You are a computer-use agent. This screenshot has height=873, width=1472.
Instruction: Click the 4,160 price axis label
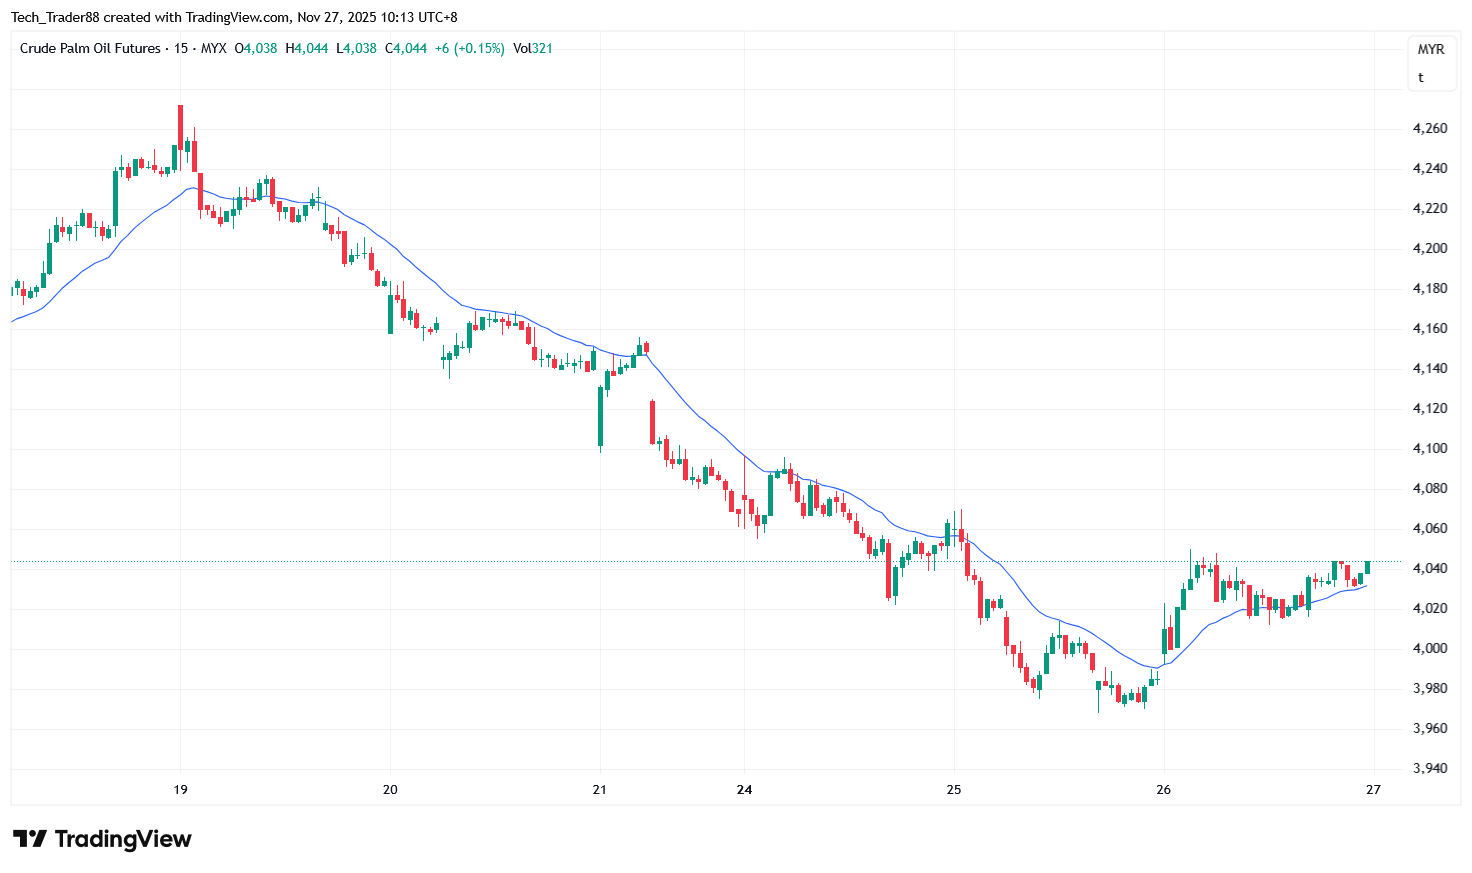click(1430, 328)
